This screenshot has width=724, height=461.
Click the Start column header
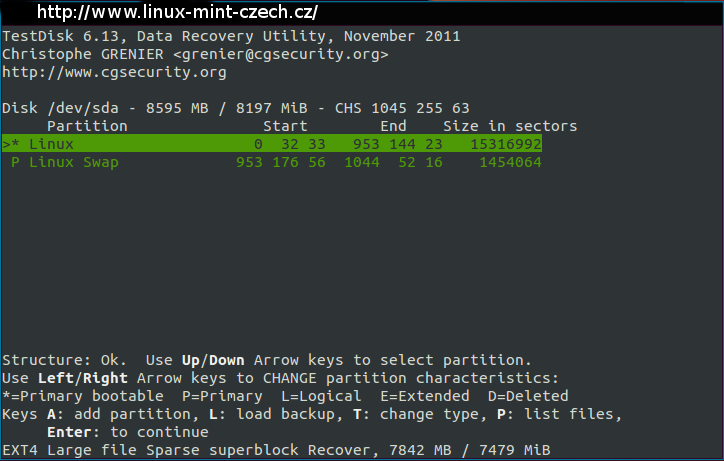click(285, 126)
